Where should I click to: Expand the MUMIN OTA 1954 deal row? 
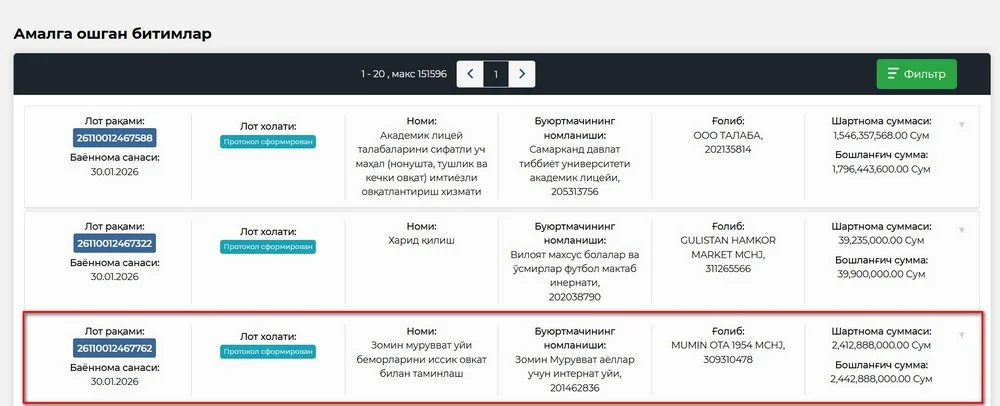pos(961,335)
